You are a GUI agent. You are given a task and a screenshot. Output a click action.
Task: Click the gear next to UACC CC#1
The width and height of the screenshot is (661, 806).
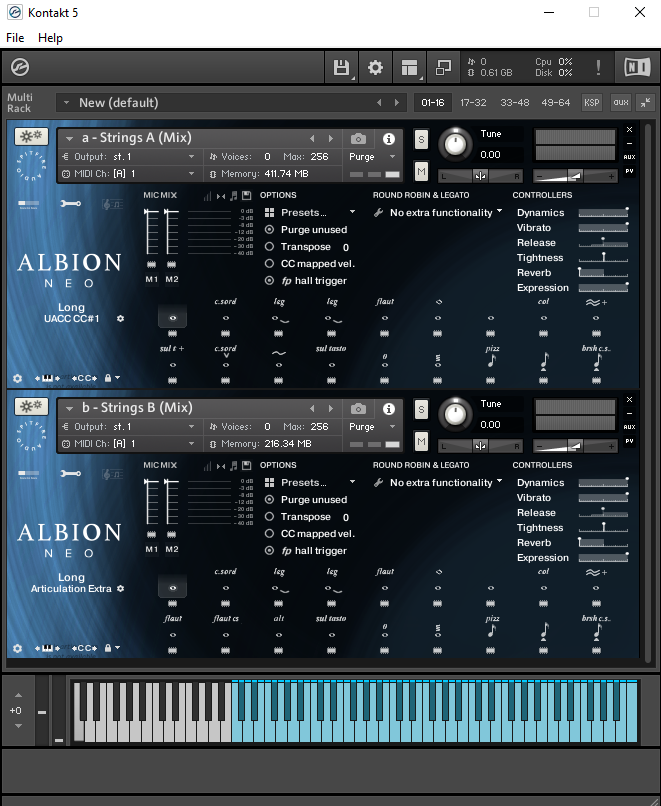pyautogui.click(x=120, y=319)
